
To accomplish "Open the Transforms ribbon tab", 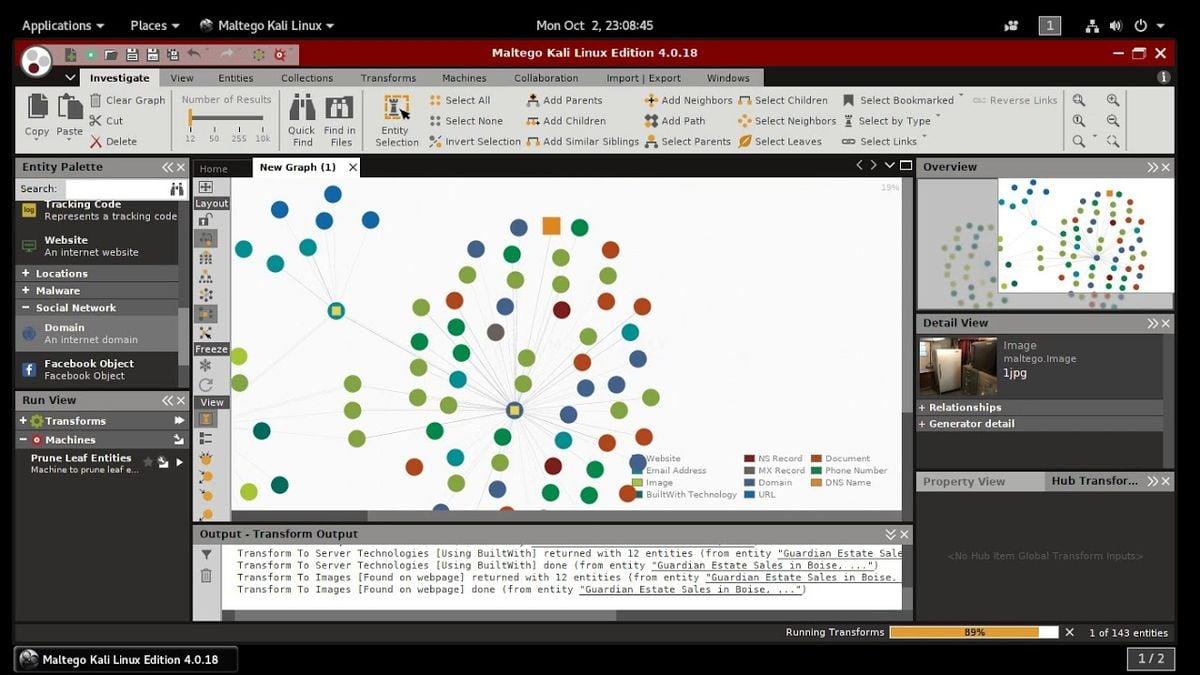I will tap(388, 78).
